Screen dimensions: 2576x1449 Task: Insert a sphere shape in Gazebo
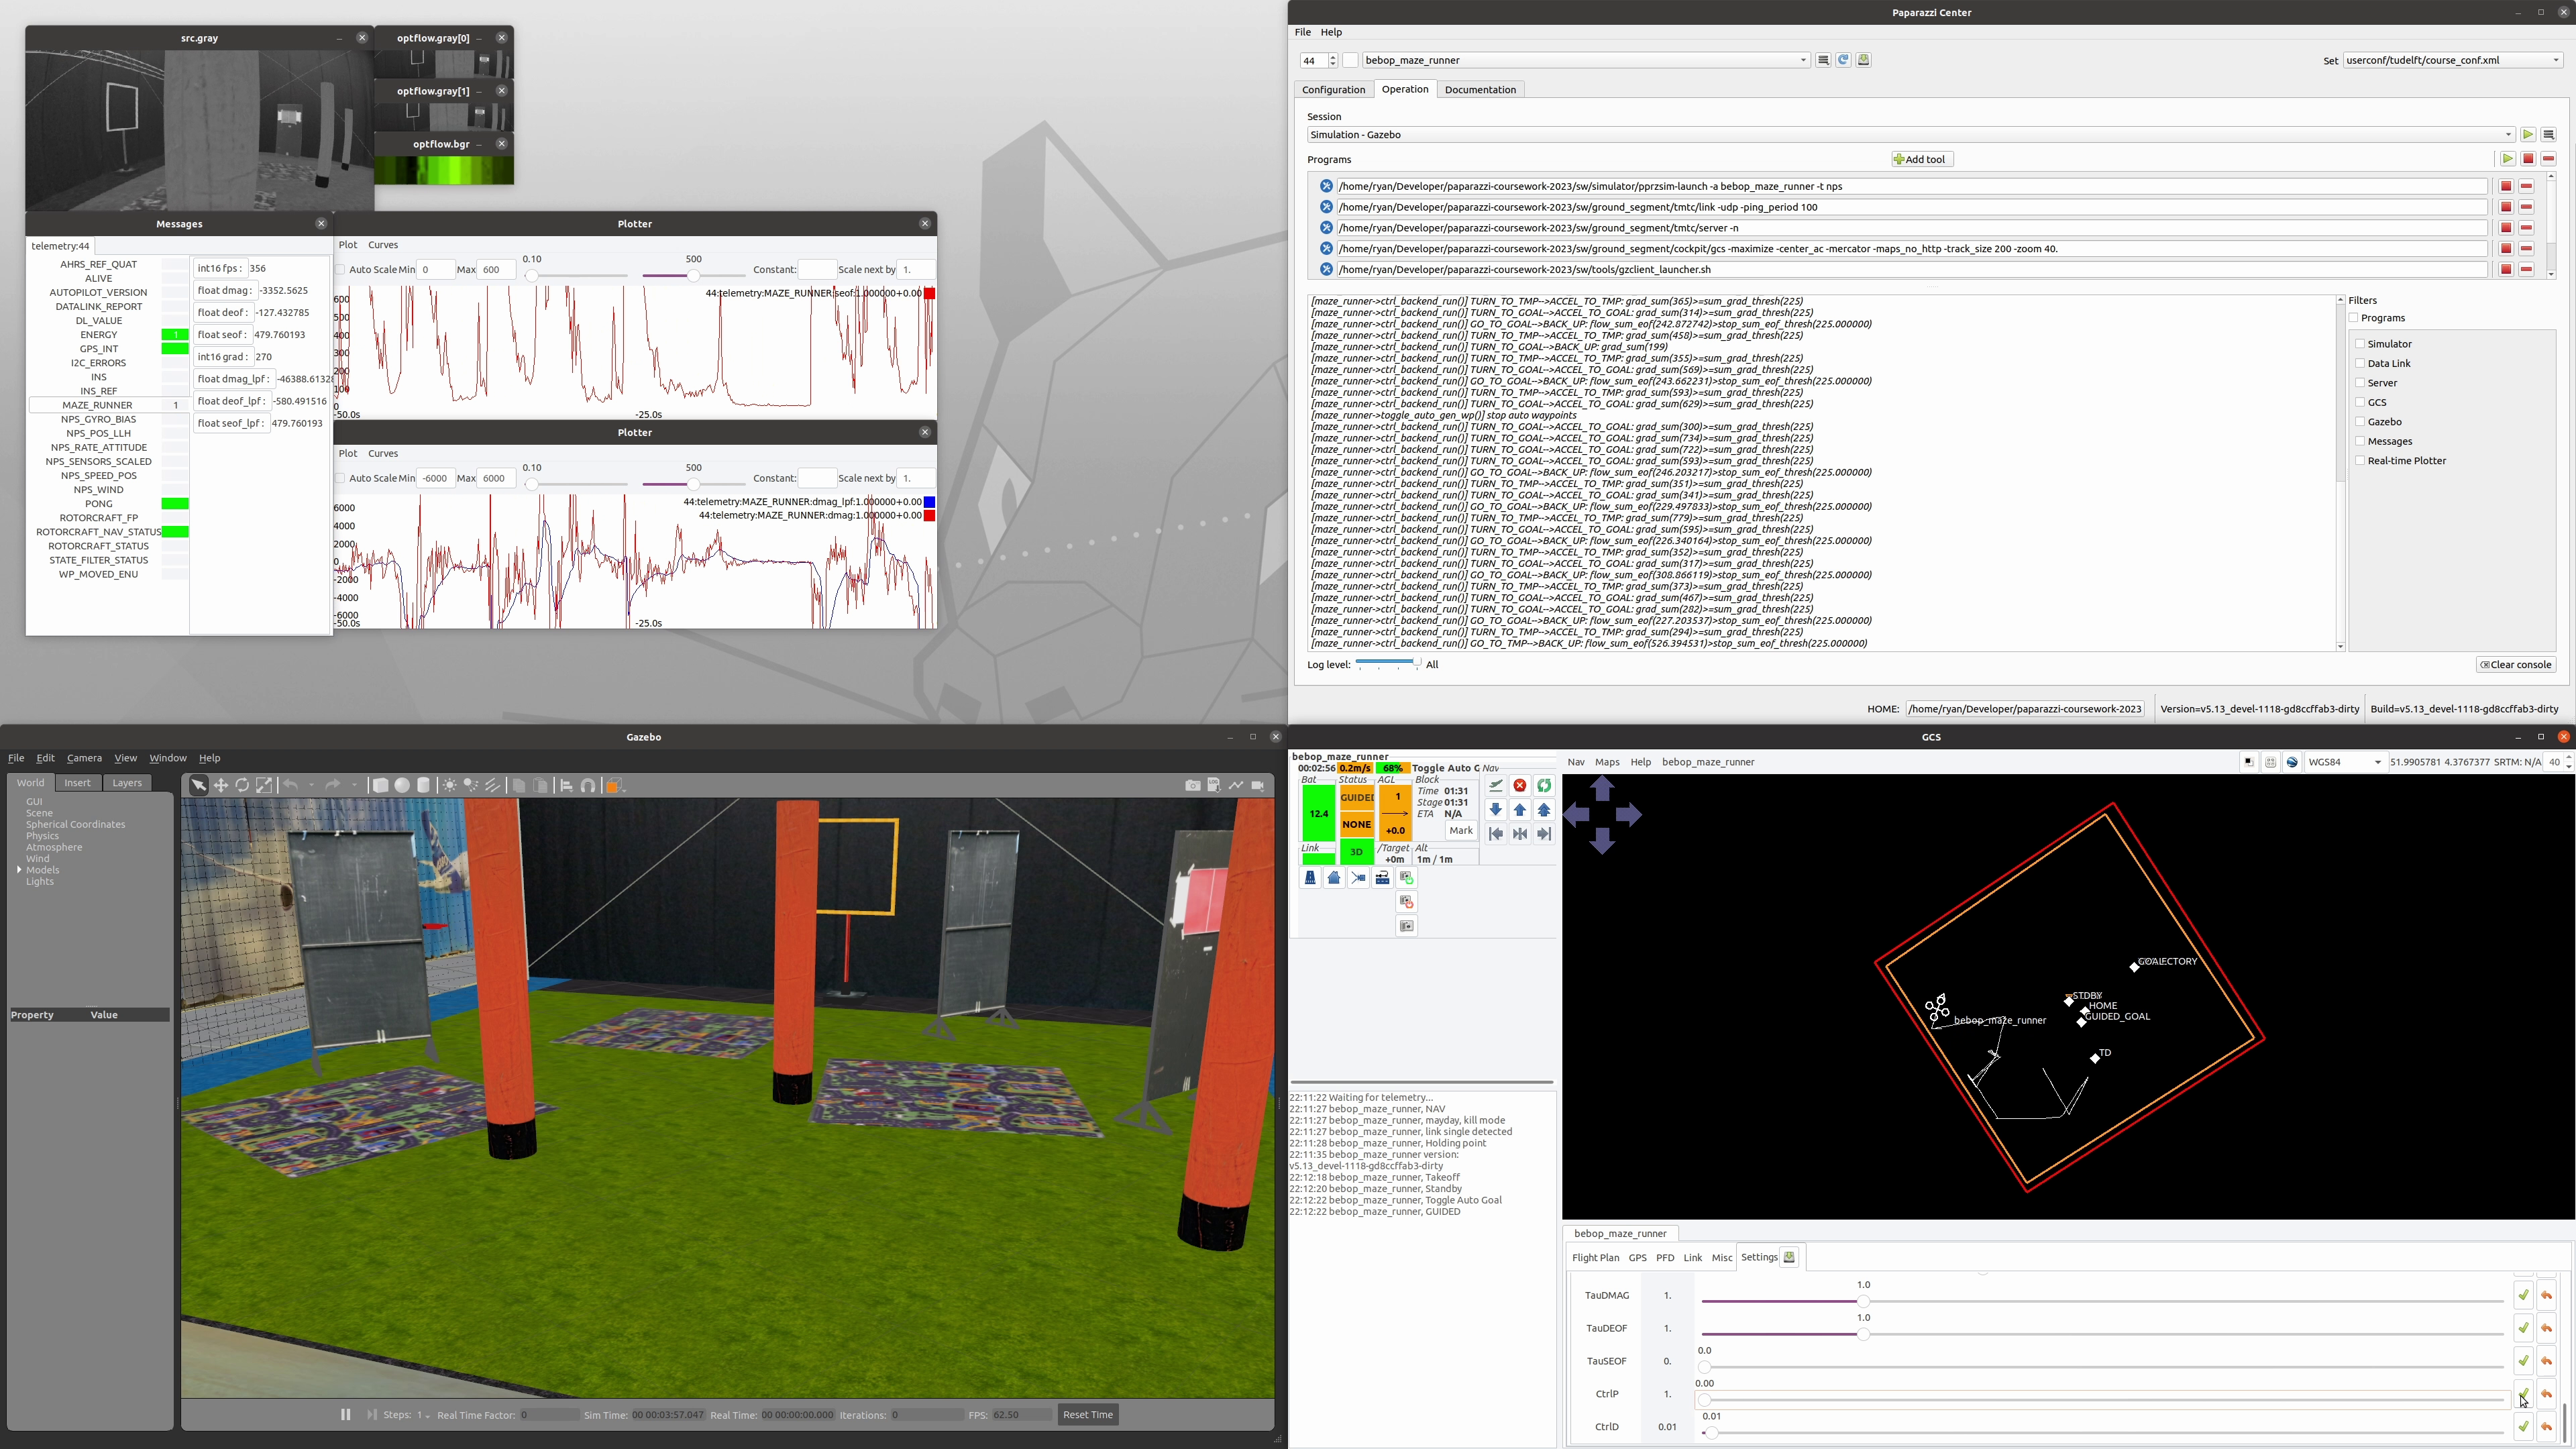402,785
